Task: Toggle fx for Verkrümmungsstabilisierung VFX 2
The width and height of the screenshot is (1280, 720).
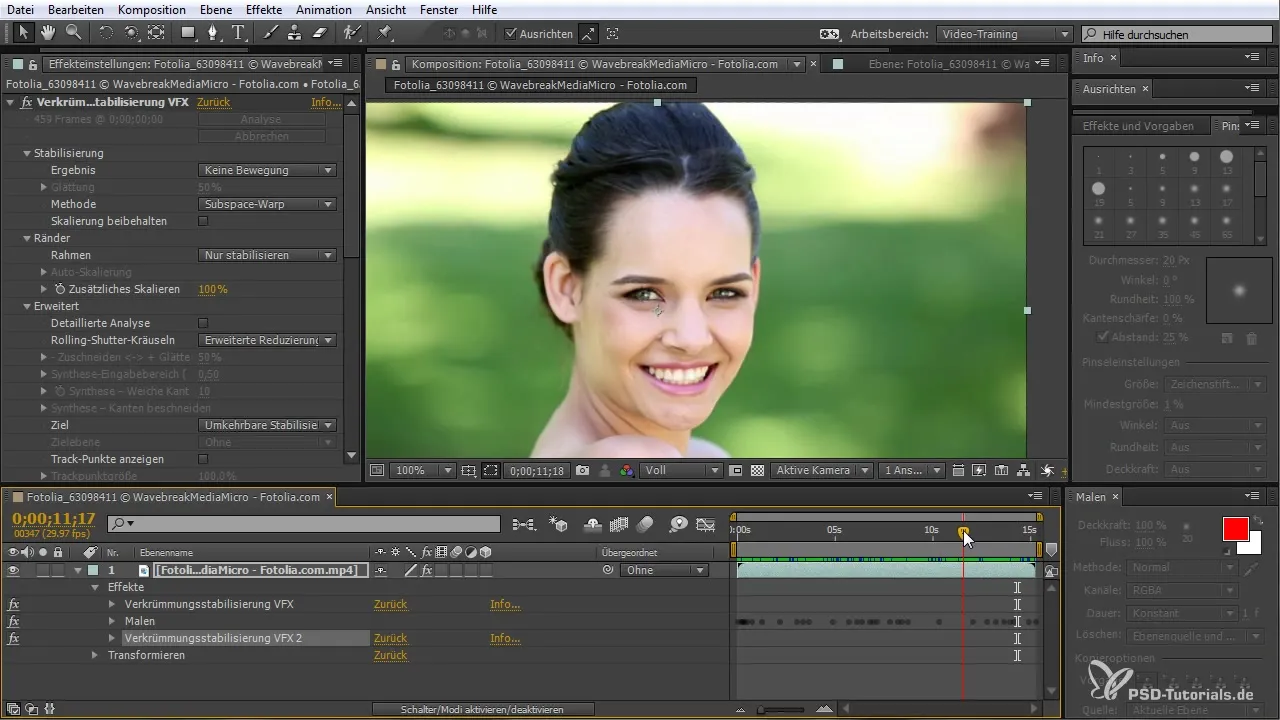Action: pyautogui.click(x=14, y=638)
